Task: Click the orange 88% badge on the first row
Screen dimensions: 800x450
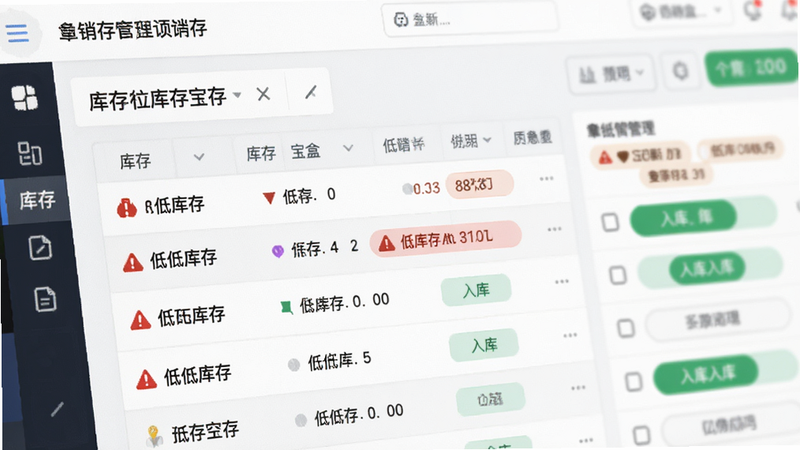Action: coord(479,184)
